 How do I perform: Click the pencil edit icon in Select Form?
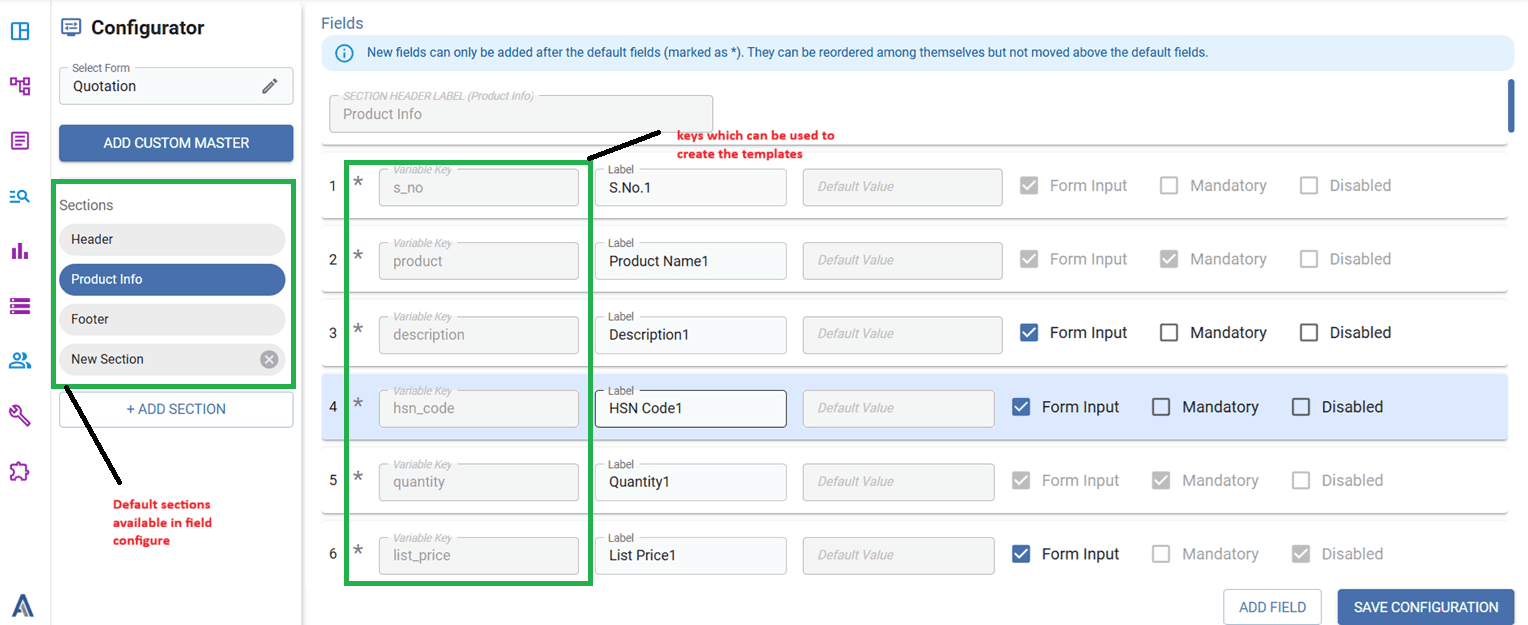tap(270, 86)
